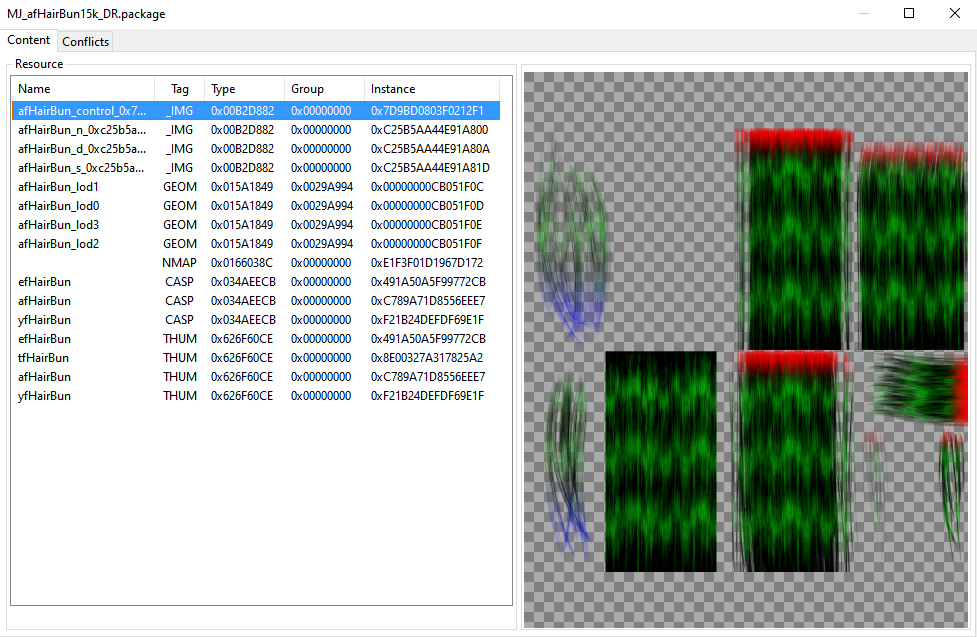Maximize the package viewer window
The width and height of the screenshot is (977, 637).
(x=909, y=14)
